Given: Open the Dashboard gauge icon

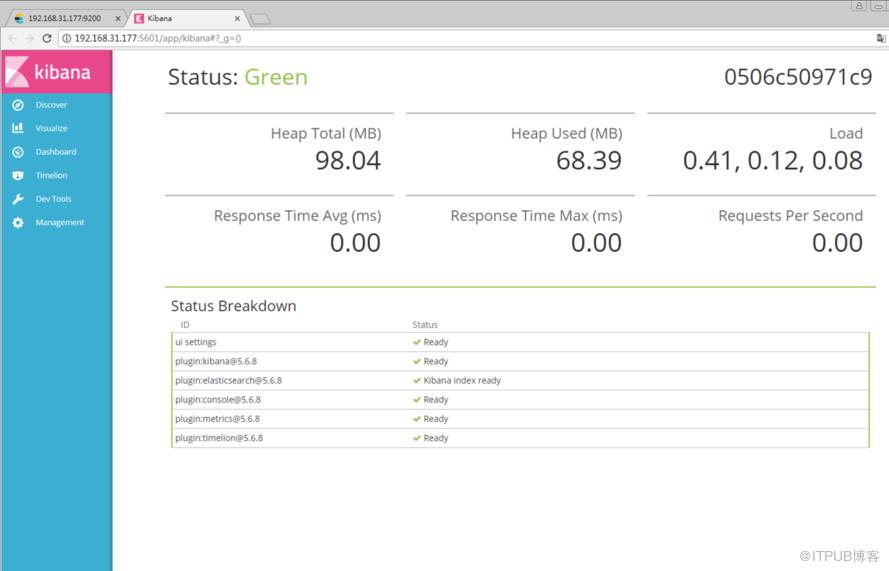Looking at the screenshot, I should 18,152.
